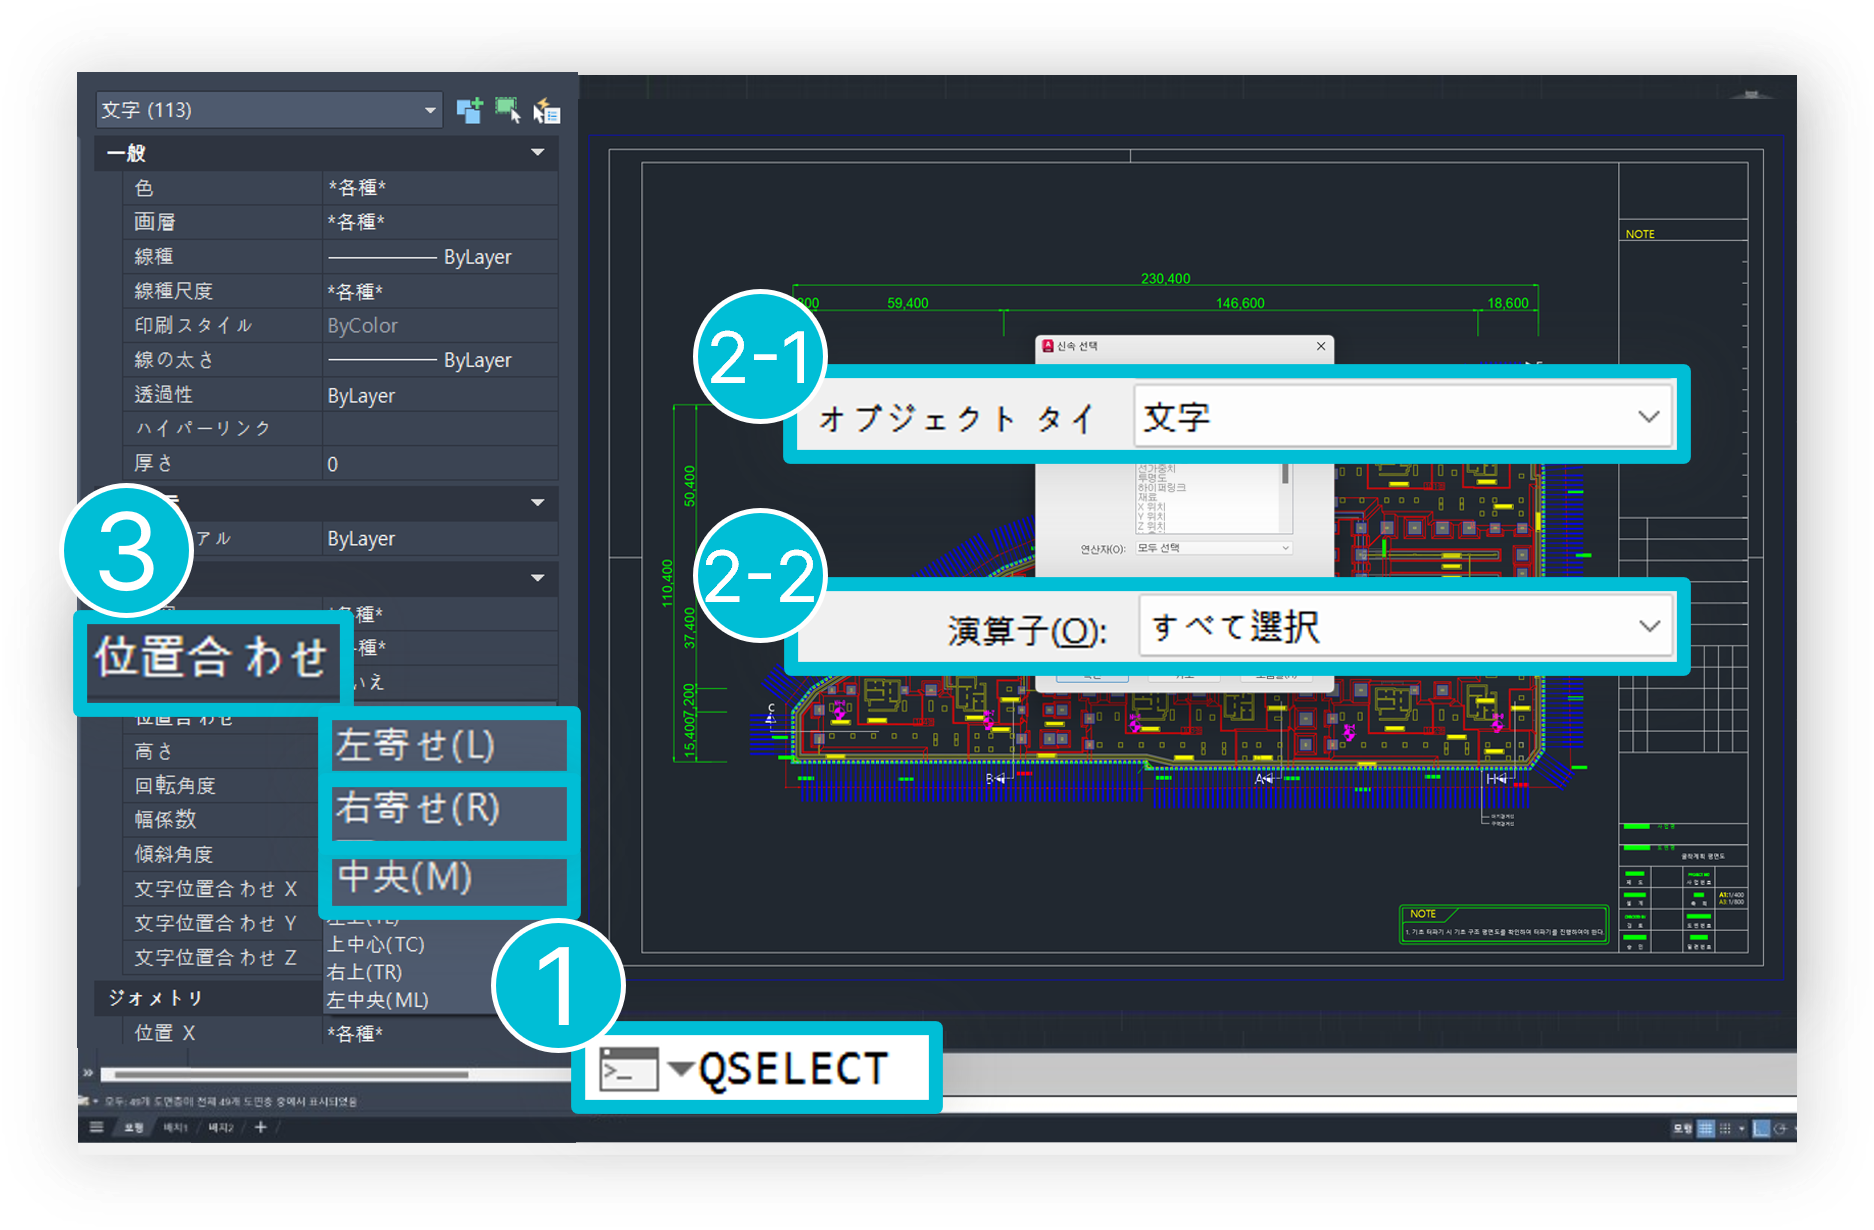Toggle grid display in status bar
Viewport: 1874px width, 1230px height.
(1706, 1128)
